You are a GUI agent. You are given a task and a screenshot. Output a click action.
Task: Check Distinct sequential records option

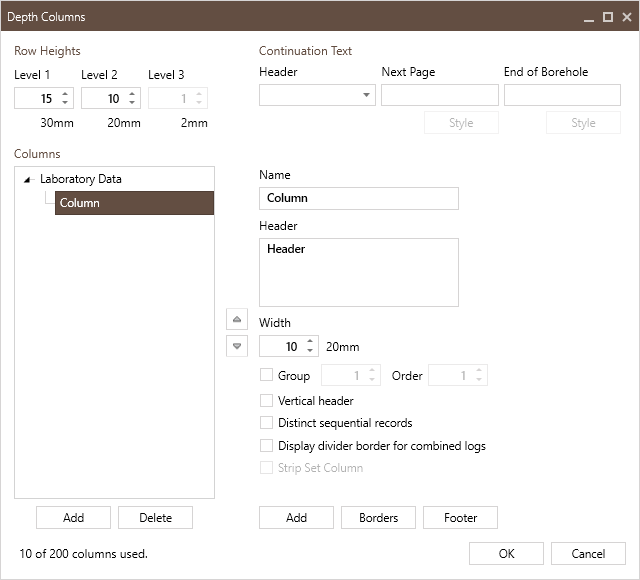point(266,423)
